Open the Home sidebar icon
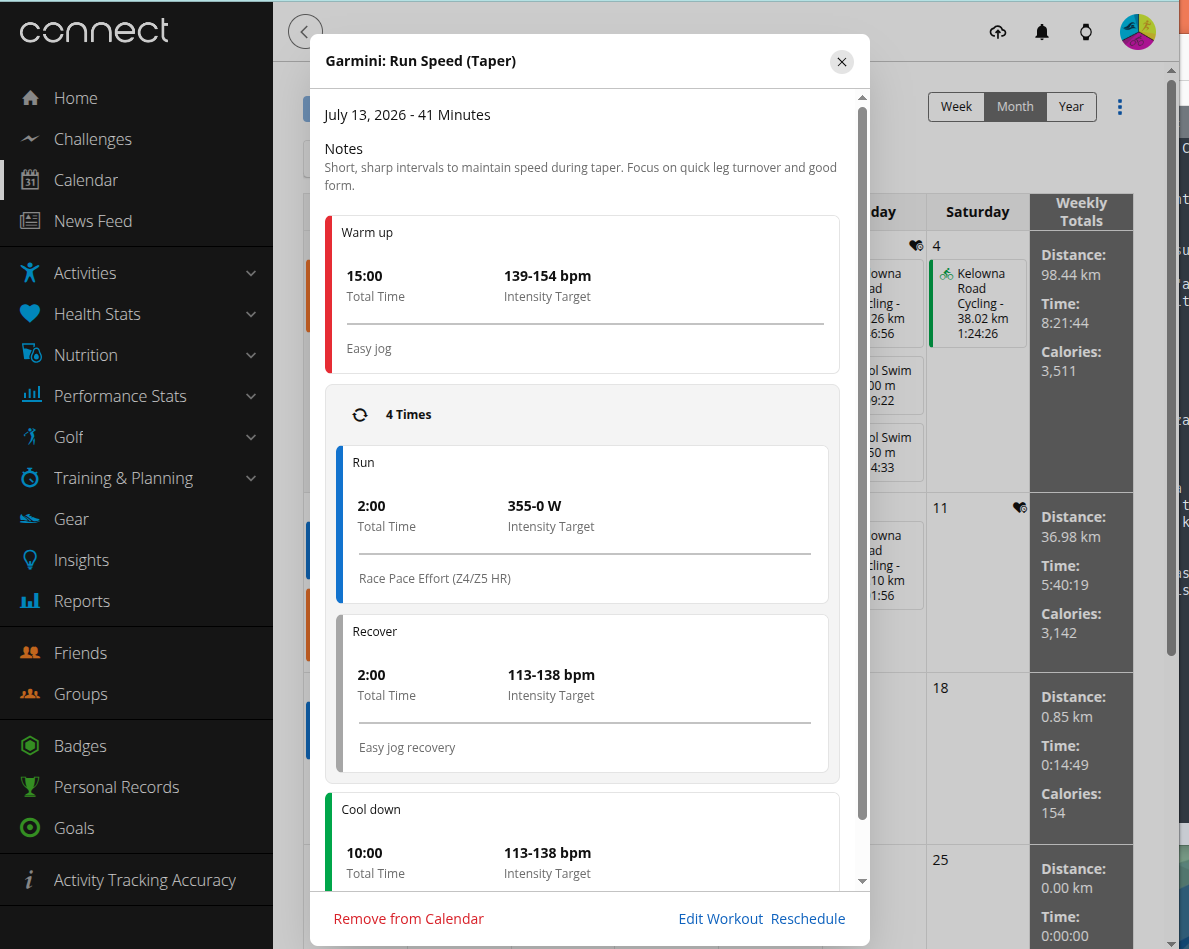Screen dimensions: 1189x949 (x=30, y=98)
